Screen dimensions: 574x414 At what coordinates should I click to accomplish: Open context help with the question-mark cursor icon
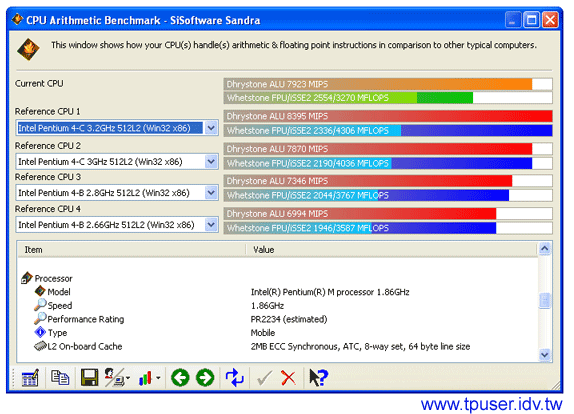click(318, 377)
